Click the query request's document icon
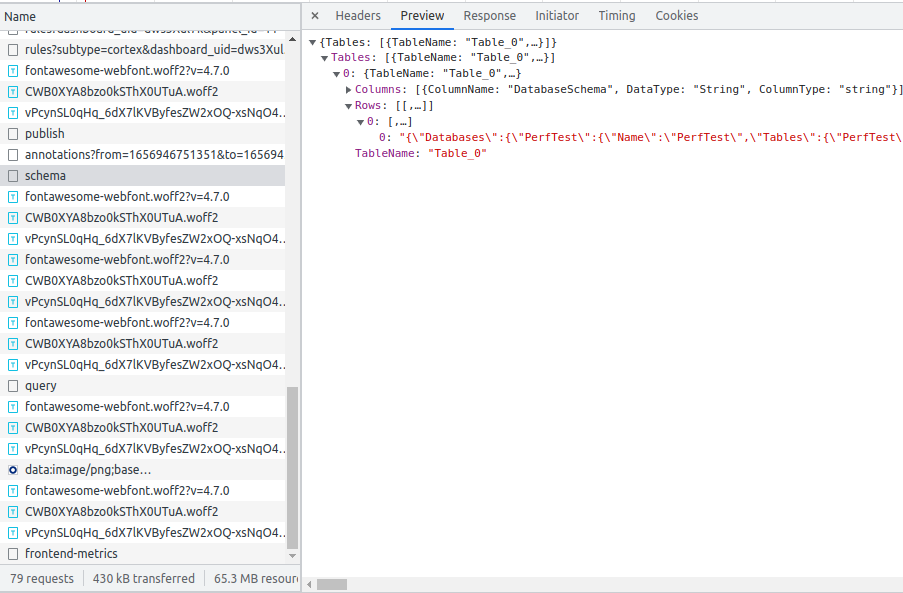903x593 pixels. [12, 385]
